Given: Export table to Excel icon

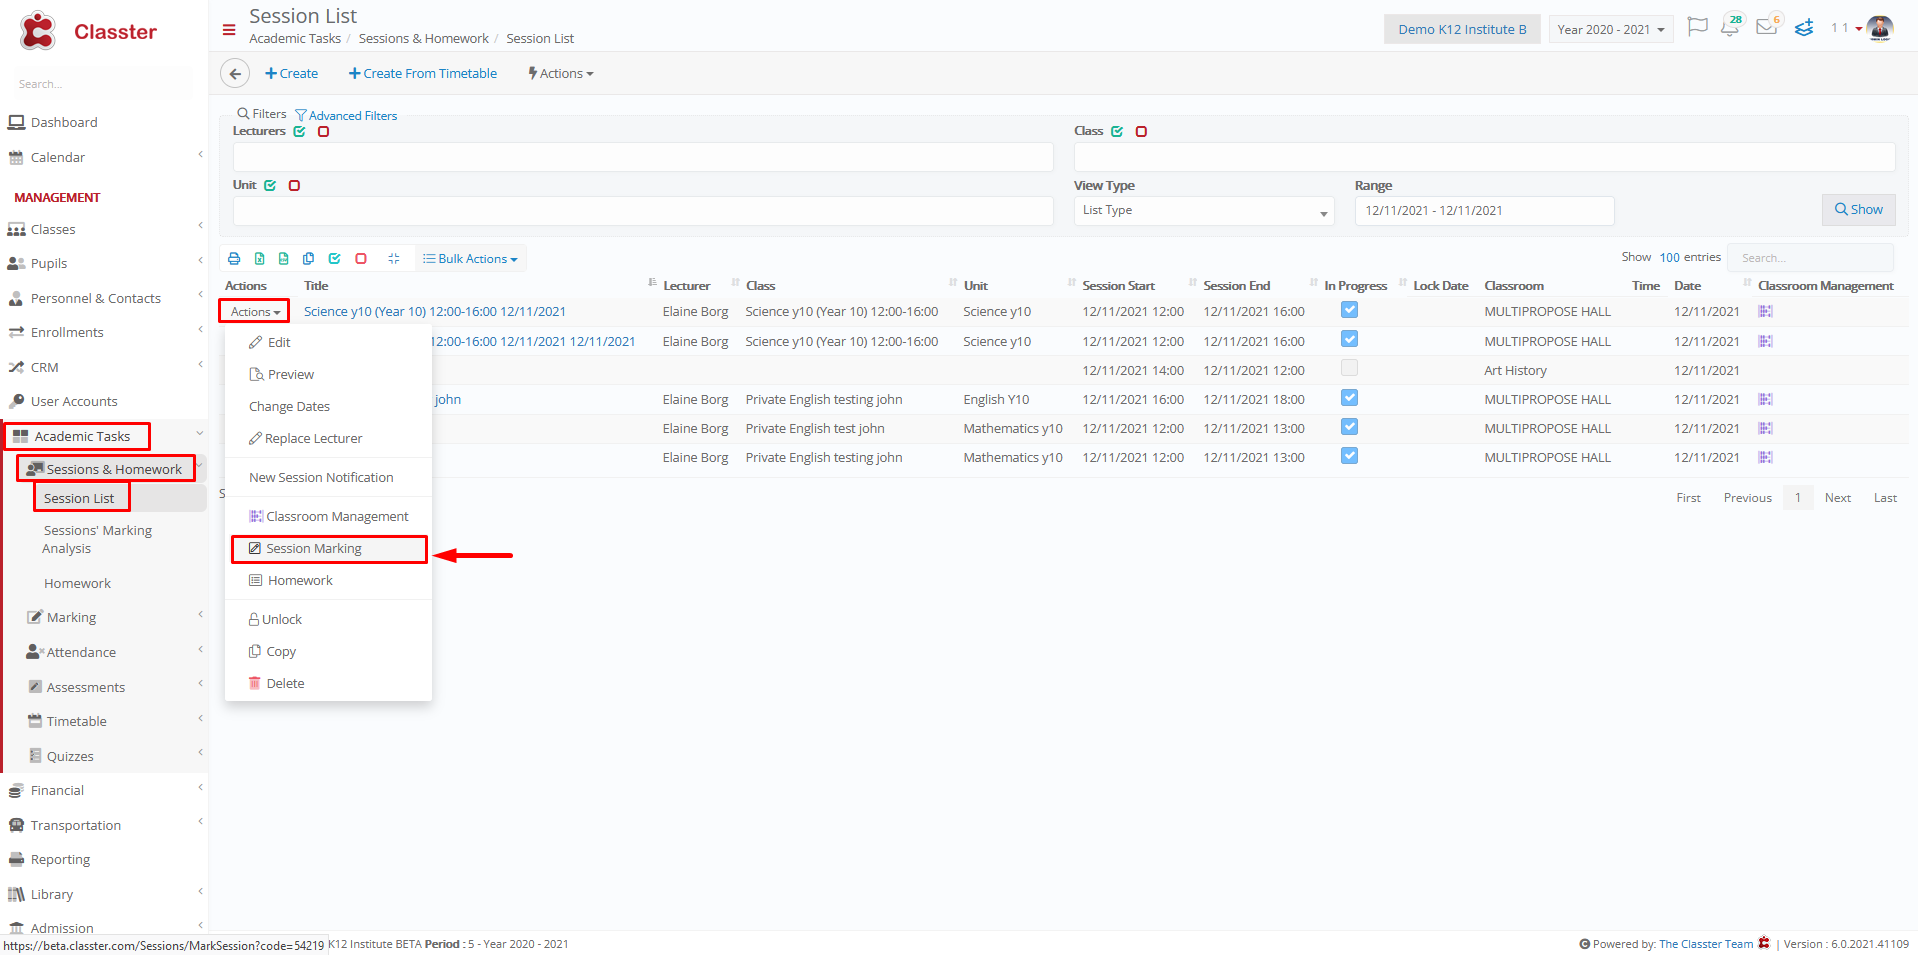Looking at the screenshot, I should (x=260, y=258).
